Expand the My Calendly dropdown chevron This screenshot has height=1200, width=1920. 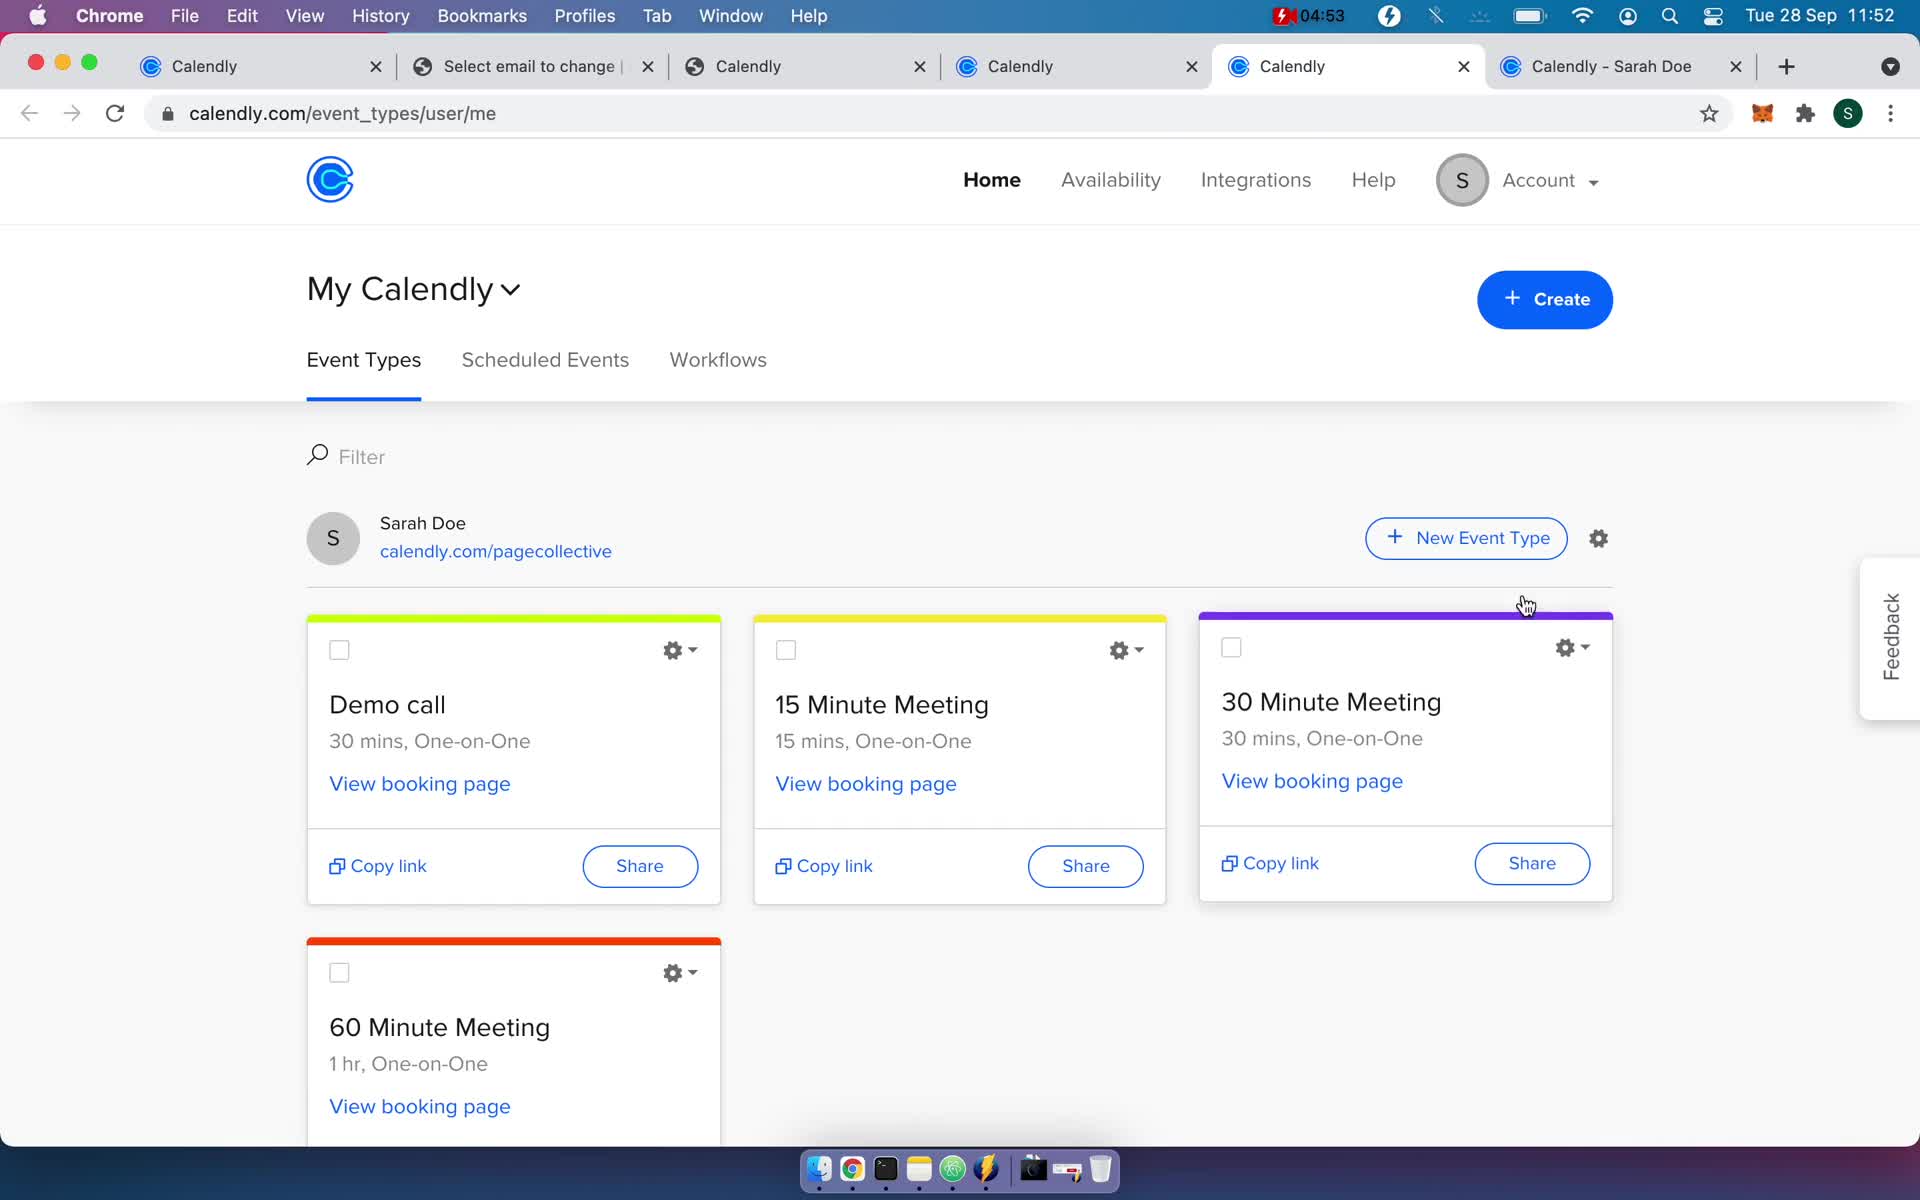click(x=511, y=290)
